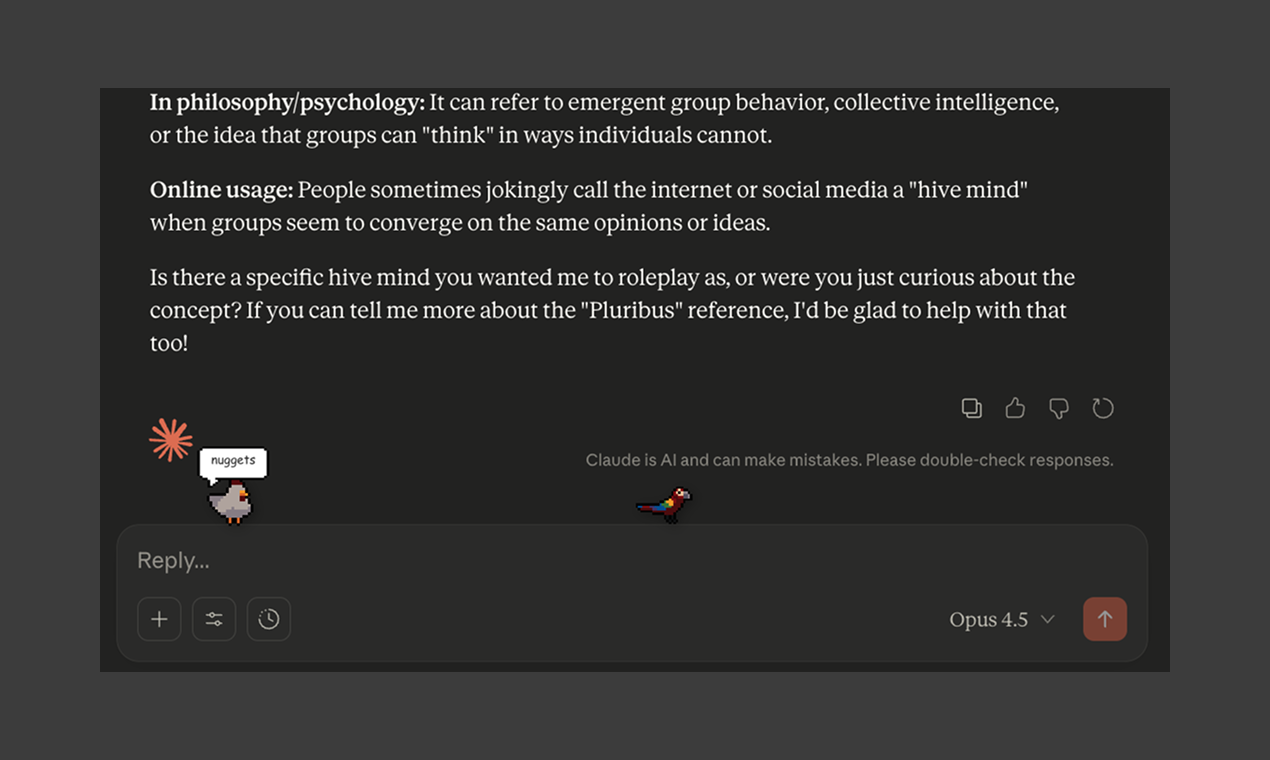This screenshot has height=760, width=1270.
Task: Click the nuggets speech bubble
Action: coord(233,461)
